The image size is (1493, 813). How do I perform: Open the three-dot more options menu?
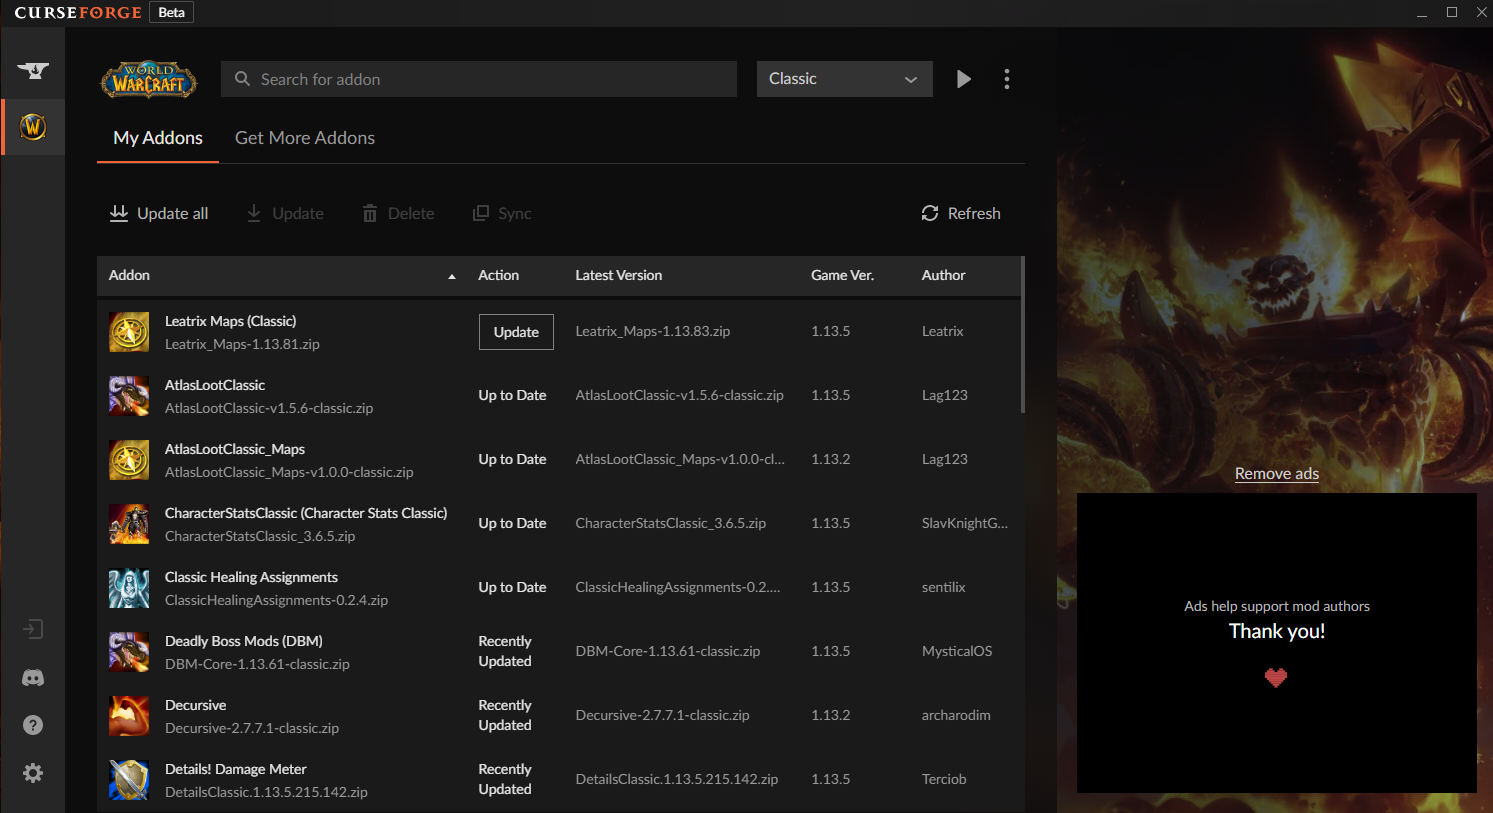[x=1007, y=79]
